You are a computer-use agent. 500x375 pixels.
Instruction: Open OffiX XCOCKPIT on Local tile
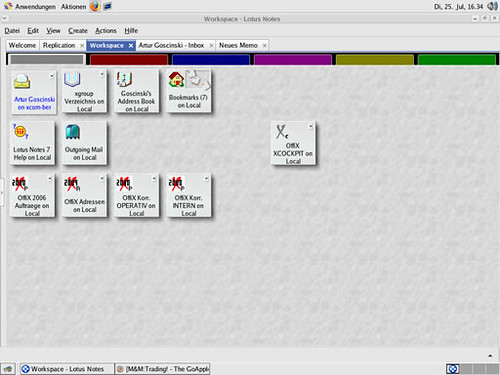point(293,143)
